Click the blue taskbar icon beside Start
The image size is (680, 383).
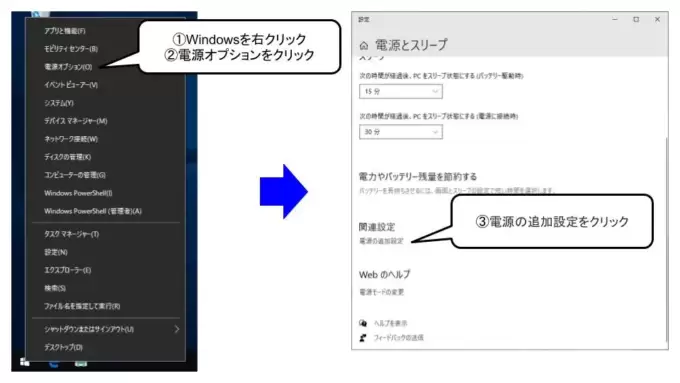[x=54, y=363]
